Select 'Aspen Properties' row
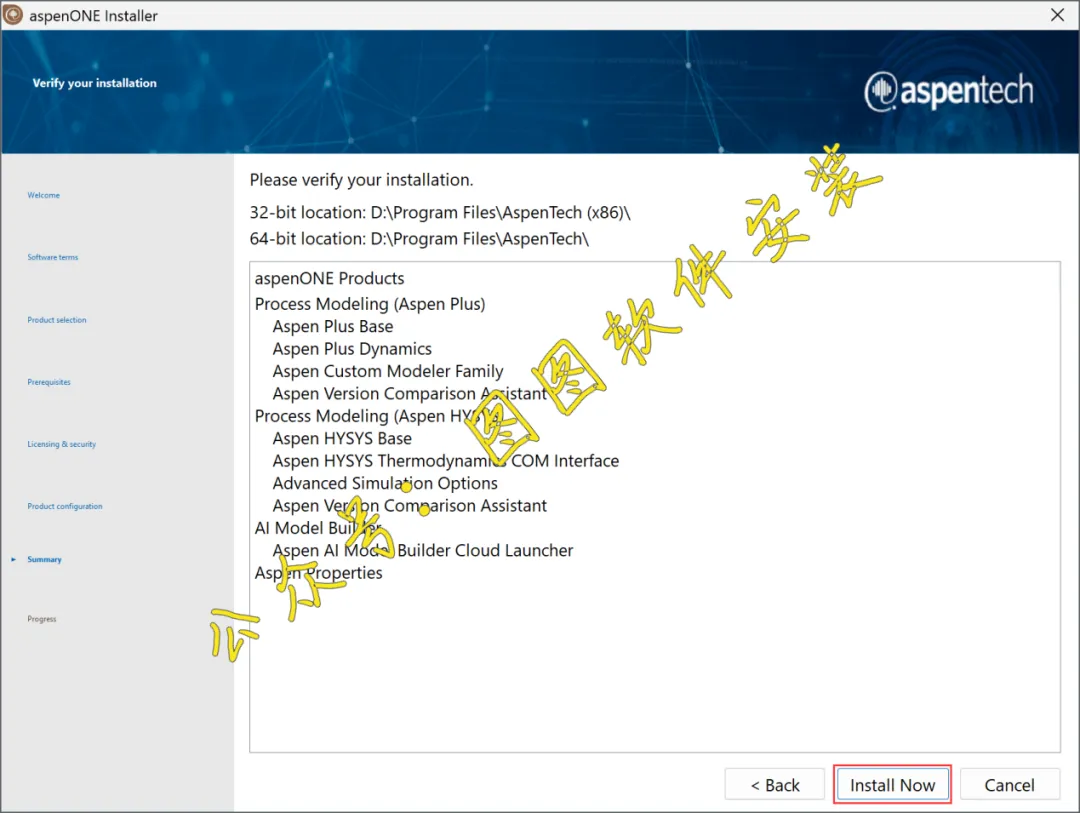This screenshot has width=1080, height=813. coord(318,573)
